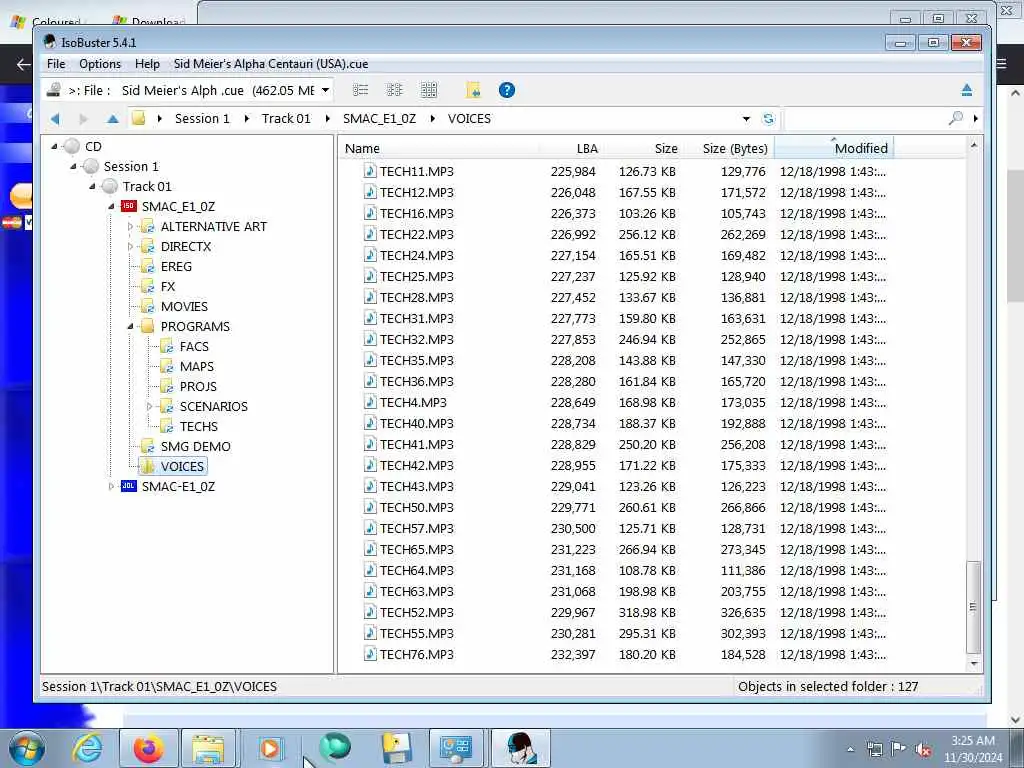Viewport: 1024px width, 768px height.
Task: Click the search magnifier icon
Action: tap(955, 118)
